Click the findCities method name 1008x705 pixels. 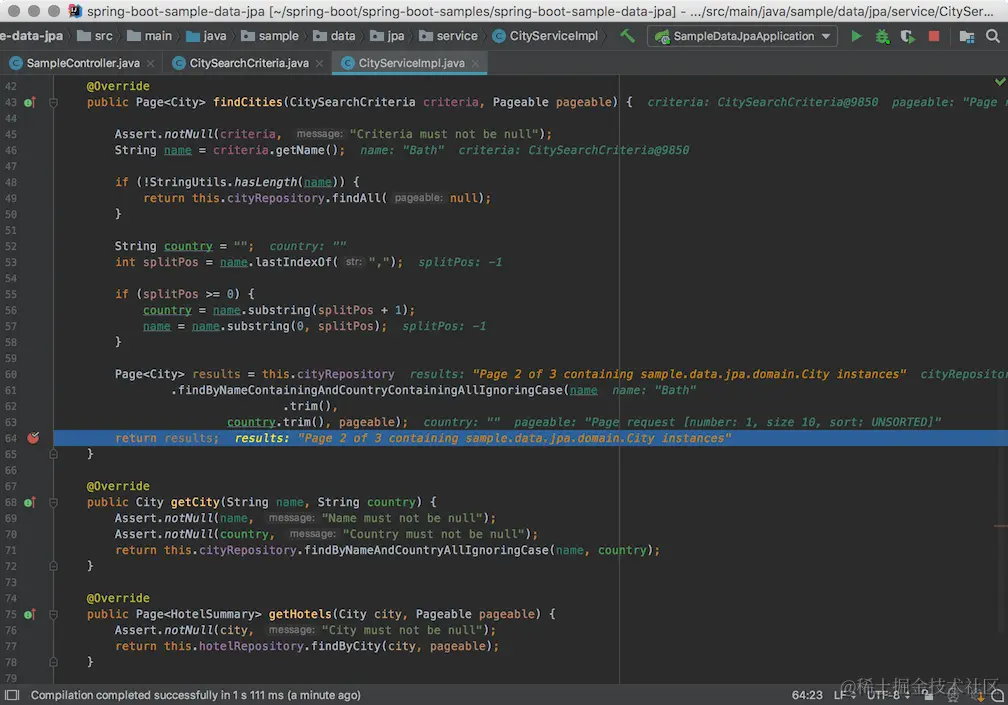248,102
